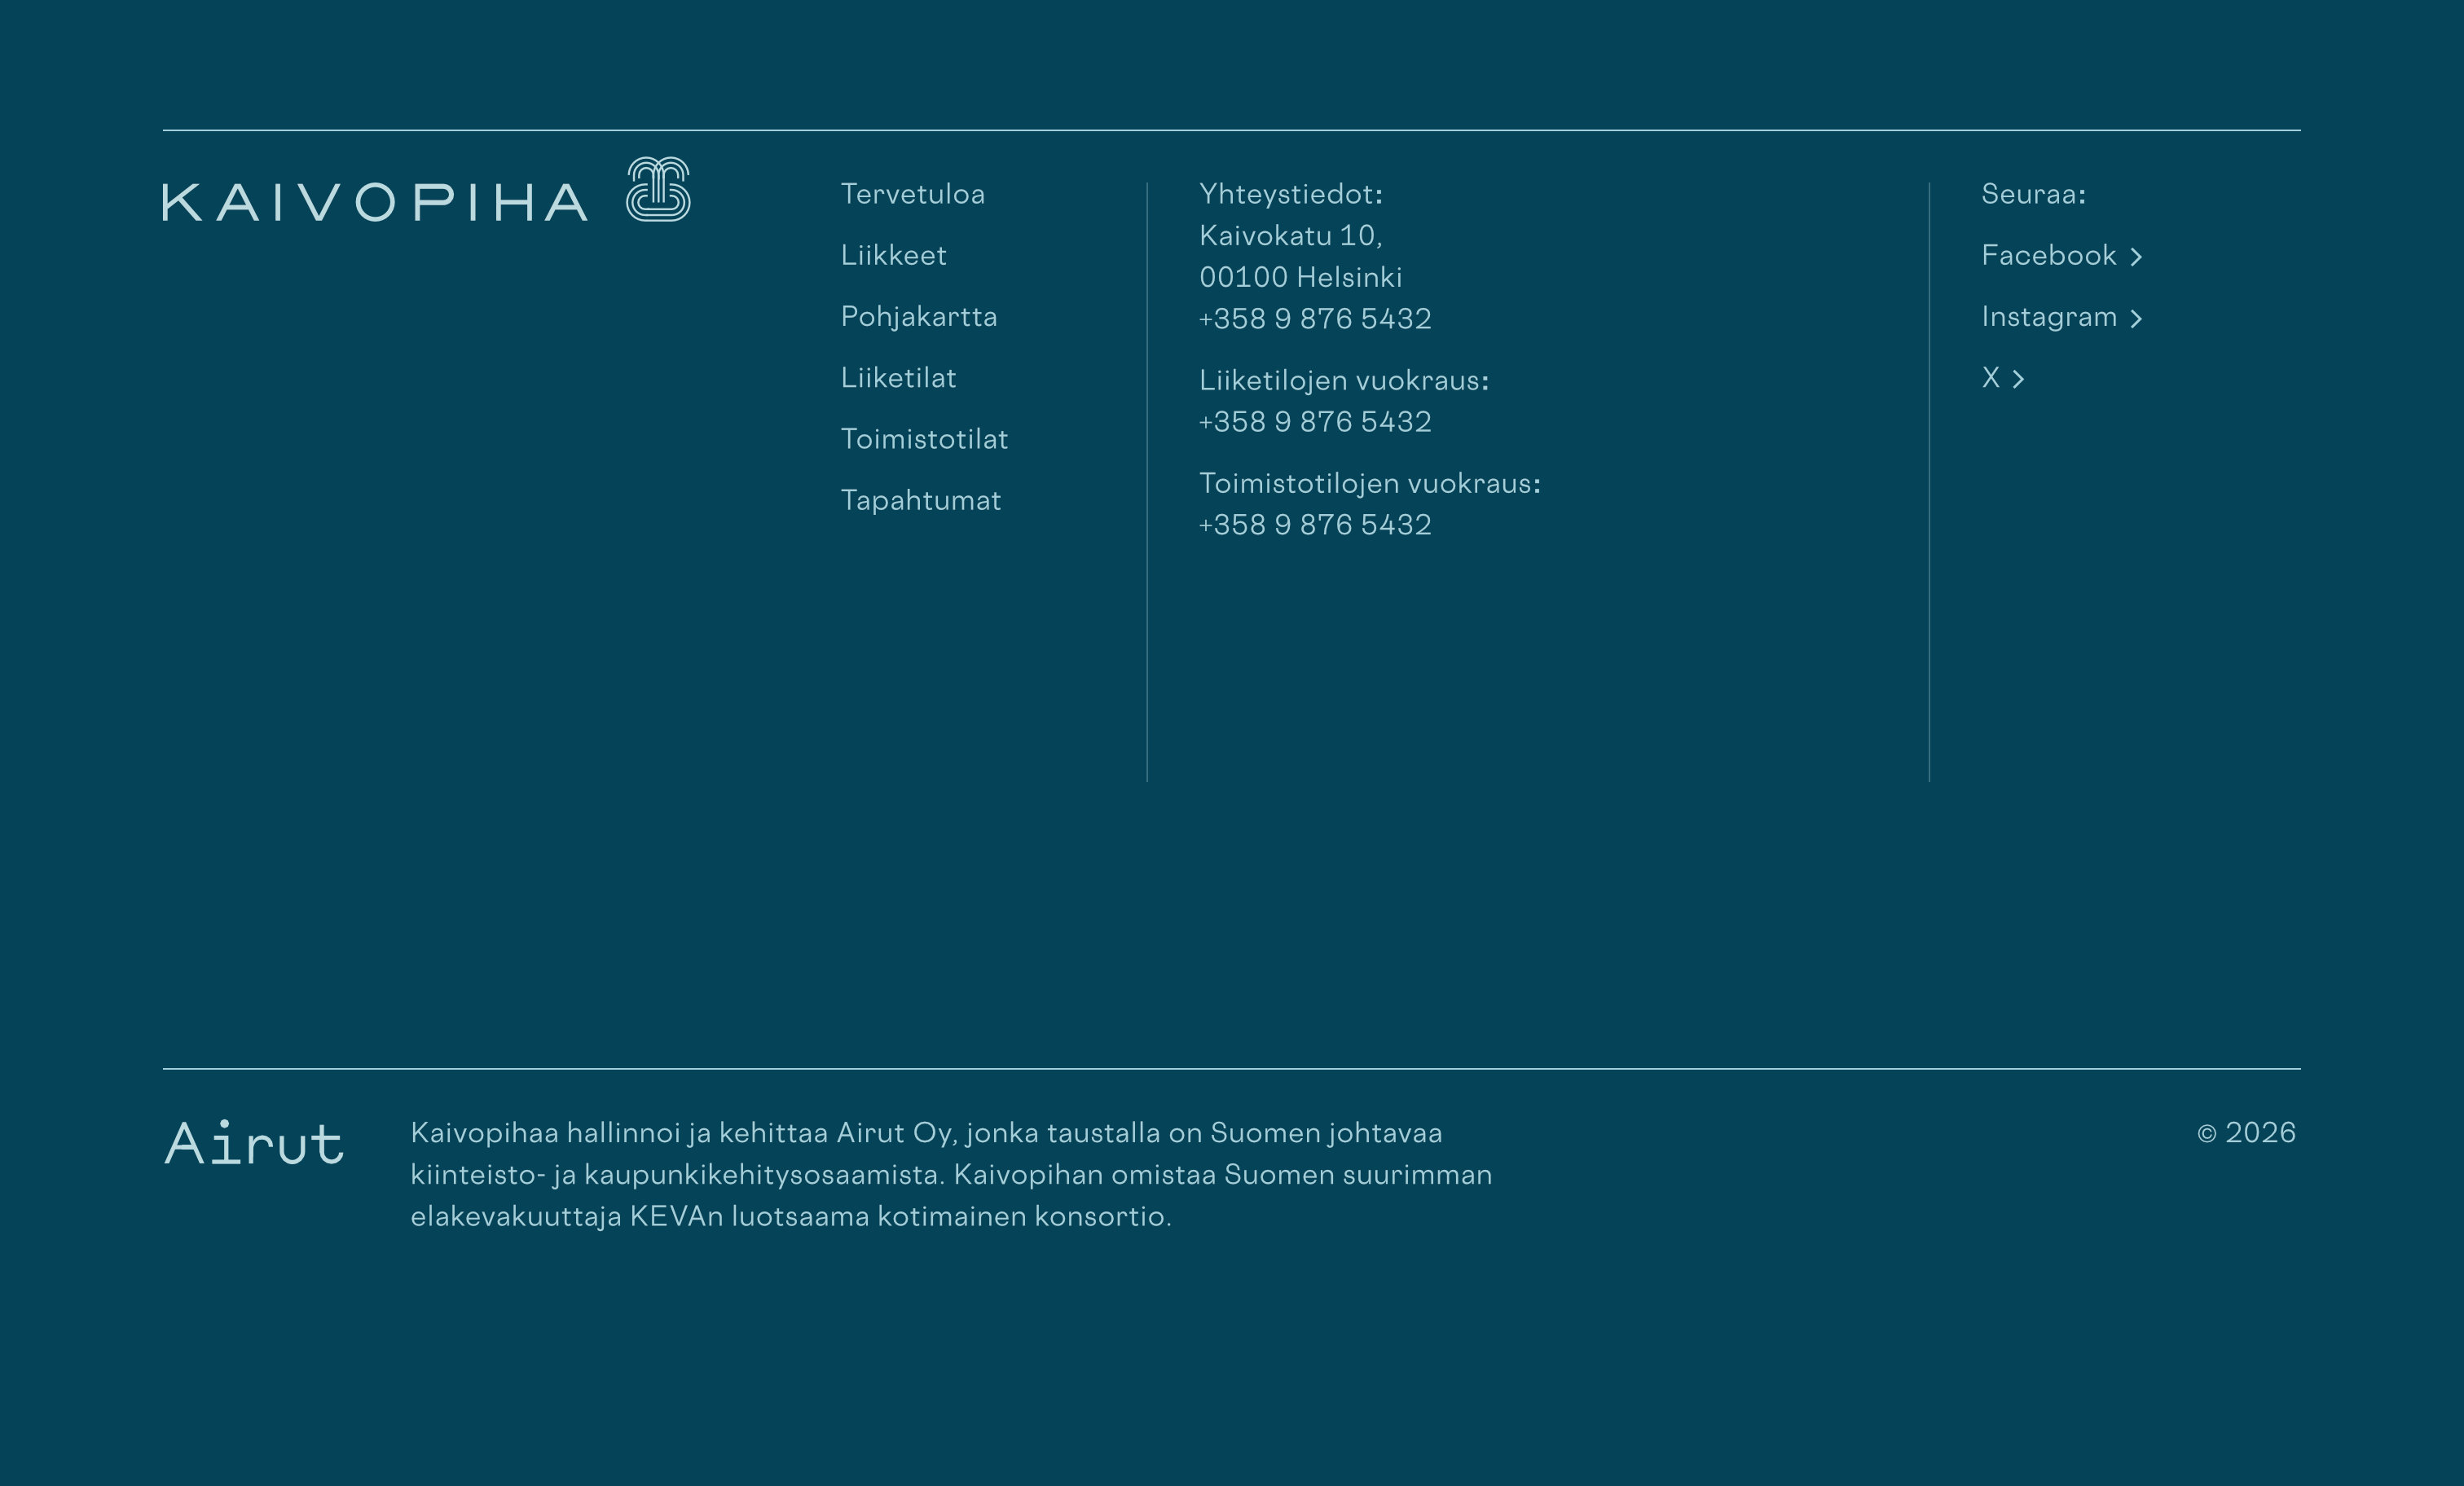Click the Kaivopiha fountain logo icon
Image resolution: width=2464 pixels, height=1486 pixels.
point(658,189)
